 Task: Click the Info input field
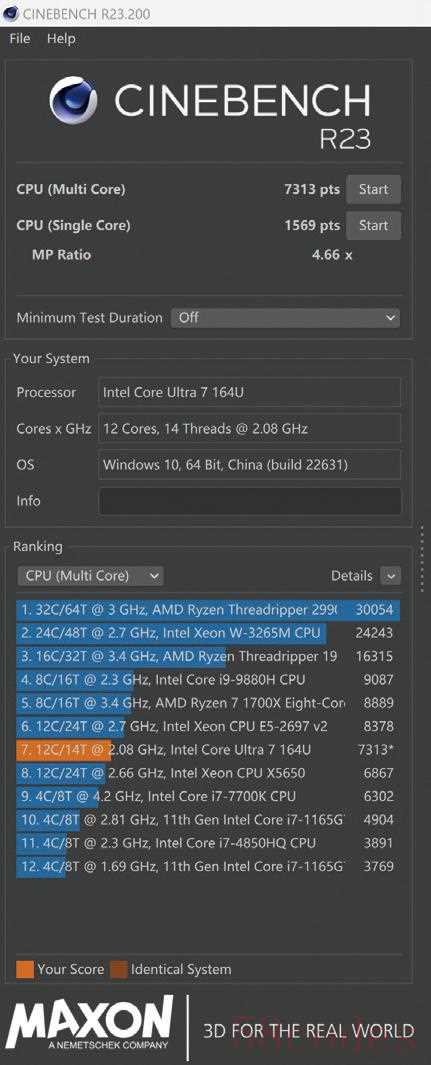tap(250, 501)
